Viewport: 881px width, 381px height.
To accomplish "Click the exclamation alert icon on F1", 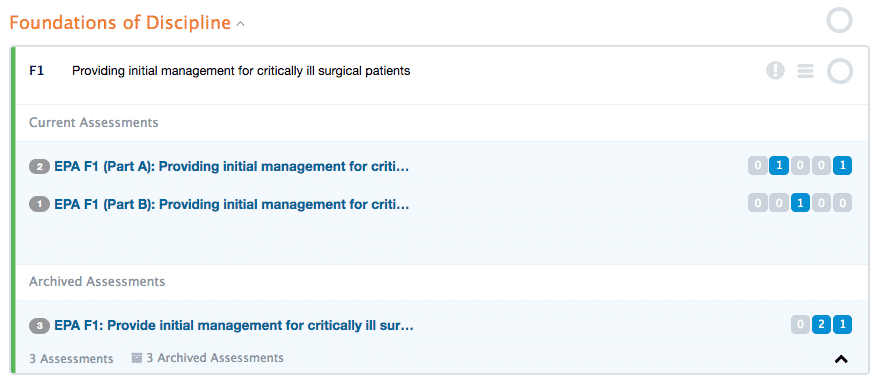I will click(x=775, y=71).
